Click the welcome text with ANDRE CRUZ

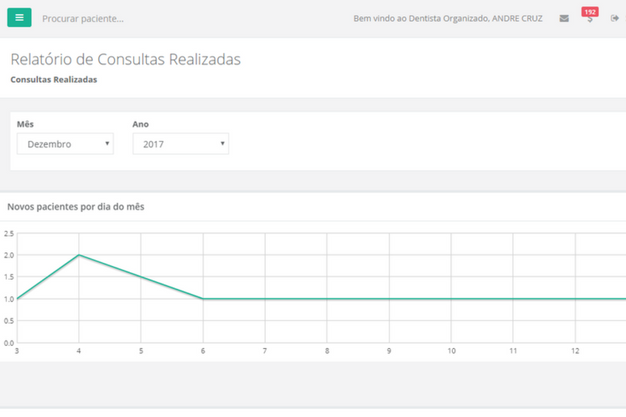[x=448, y=19]
